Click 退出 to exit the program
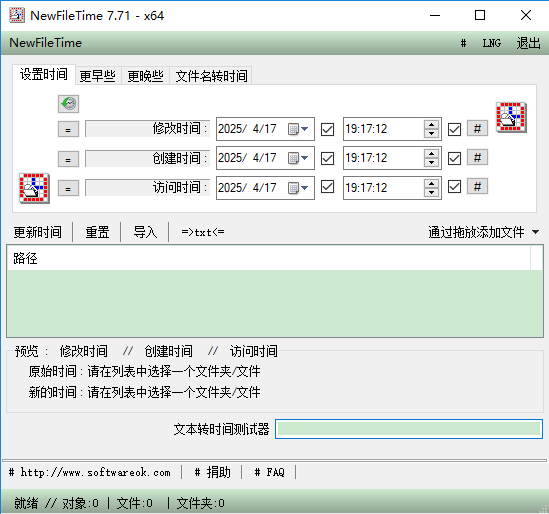 coord(528,43)
